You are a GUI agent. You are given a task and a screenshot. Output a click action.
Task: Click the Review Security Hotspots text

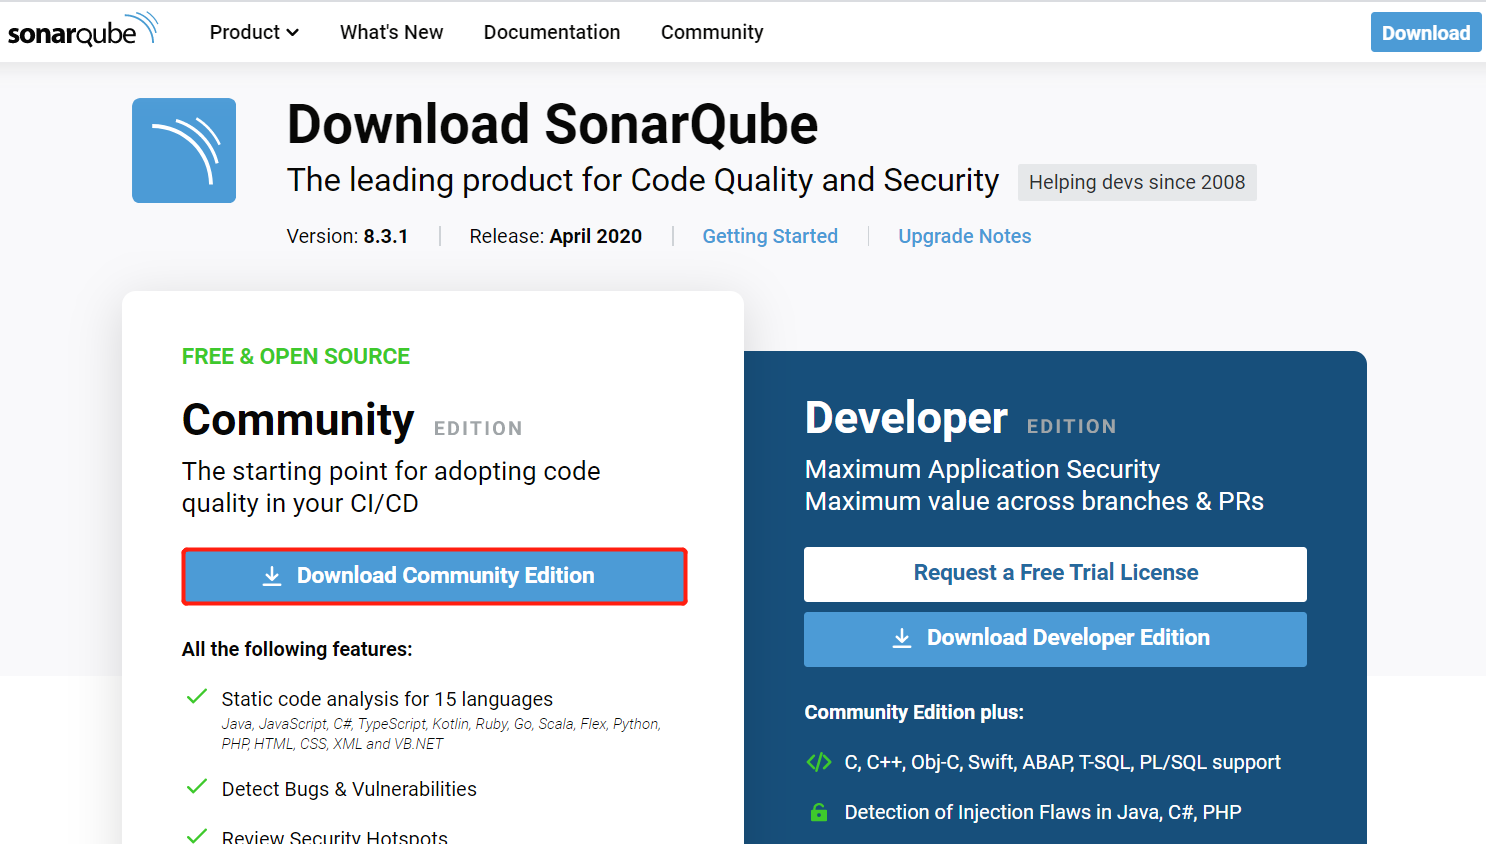(x=334, y=837)
